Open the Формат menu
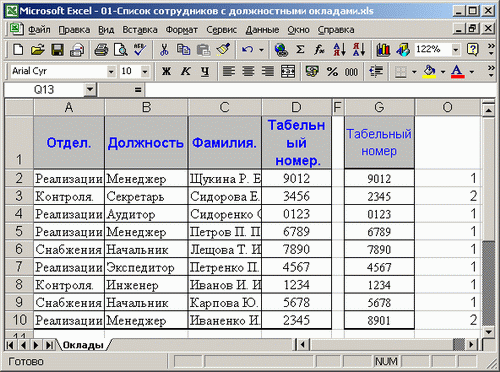Image resolution: width=500 pixels, height=372 pixels. 182,30
